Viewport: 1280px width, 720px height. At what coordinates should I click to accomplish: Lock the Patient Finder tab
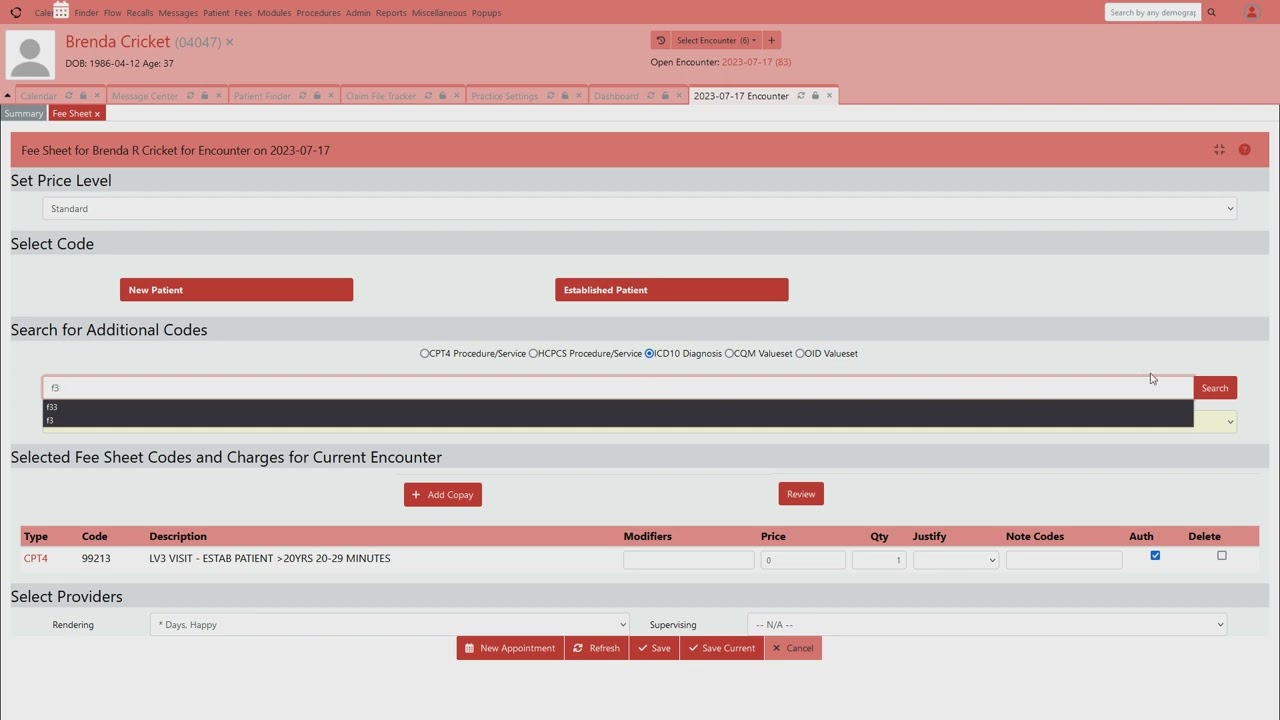(x=317, y=96)
